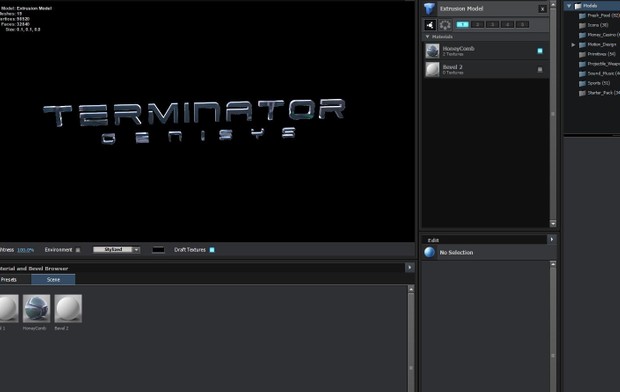Close the Extrusion Model panel
This screenshot has height=392, width=620.
(542, 9)
